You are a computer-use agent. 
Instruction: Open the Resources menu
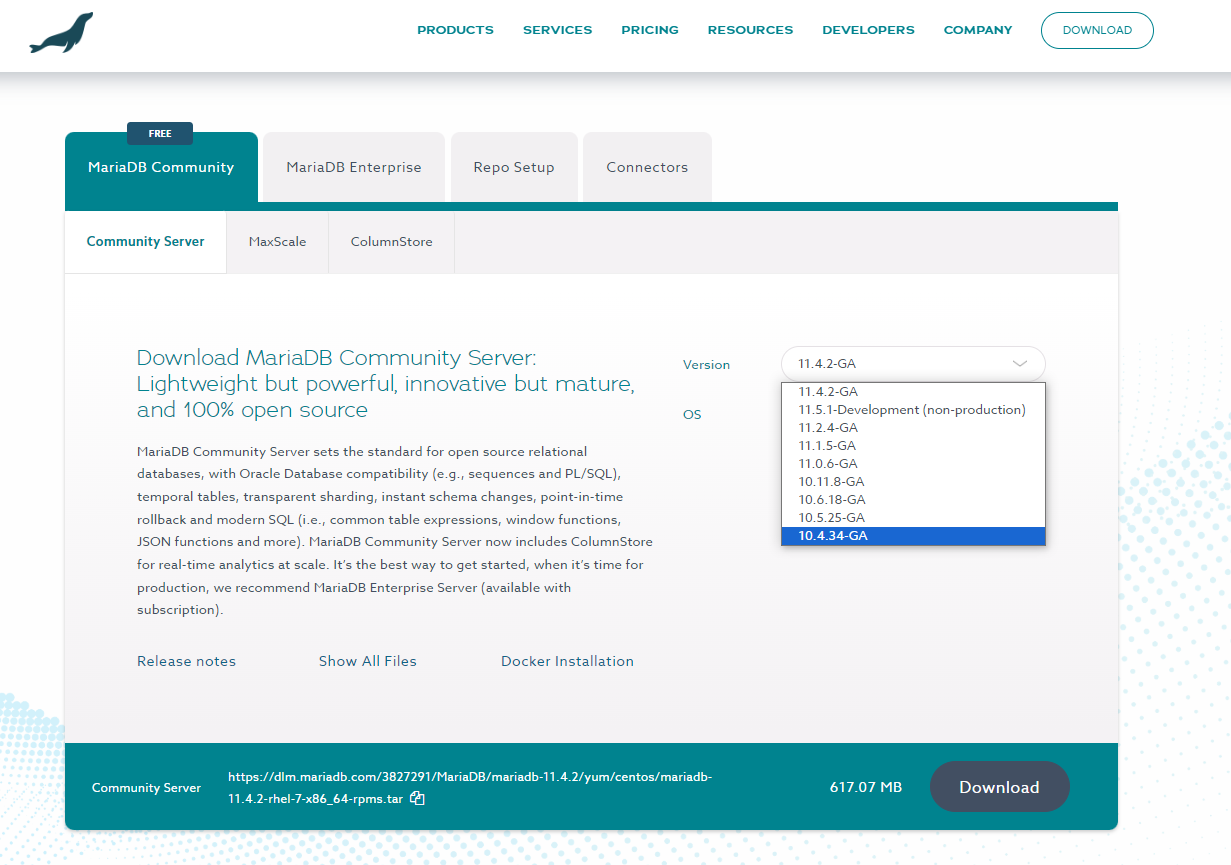click(x=750, y=30)
